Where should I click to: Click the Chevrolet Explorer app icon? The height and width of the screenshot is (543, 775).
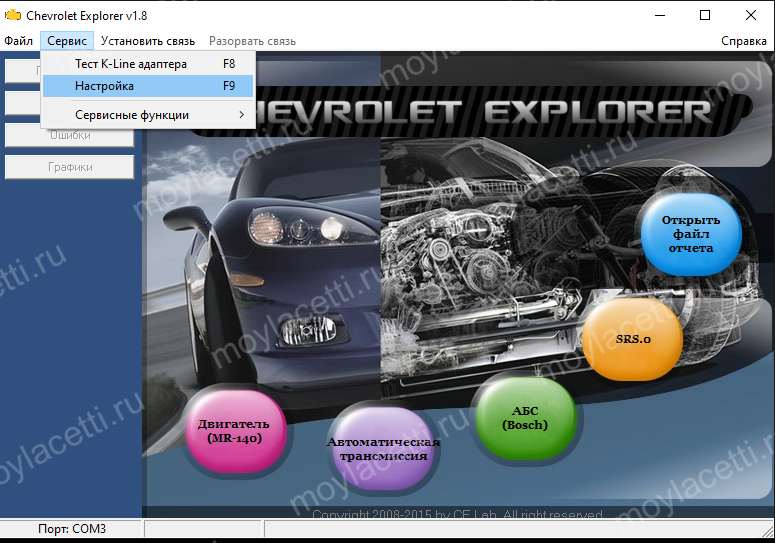12,15
